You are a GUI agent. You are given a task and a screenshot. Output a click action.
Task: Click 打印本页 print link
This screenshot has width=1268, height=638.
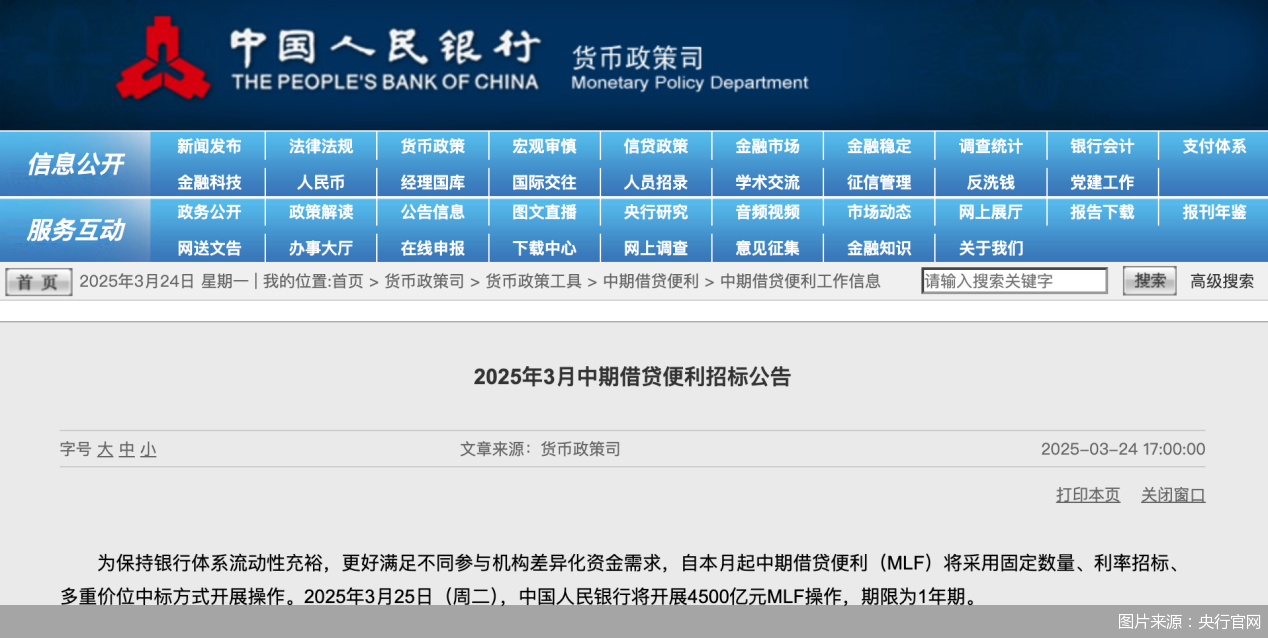tap(1088, 495)
